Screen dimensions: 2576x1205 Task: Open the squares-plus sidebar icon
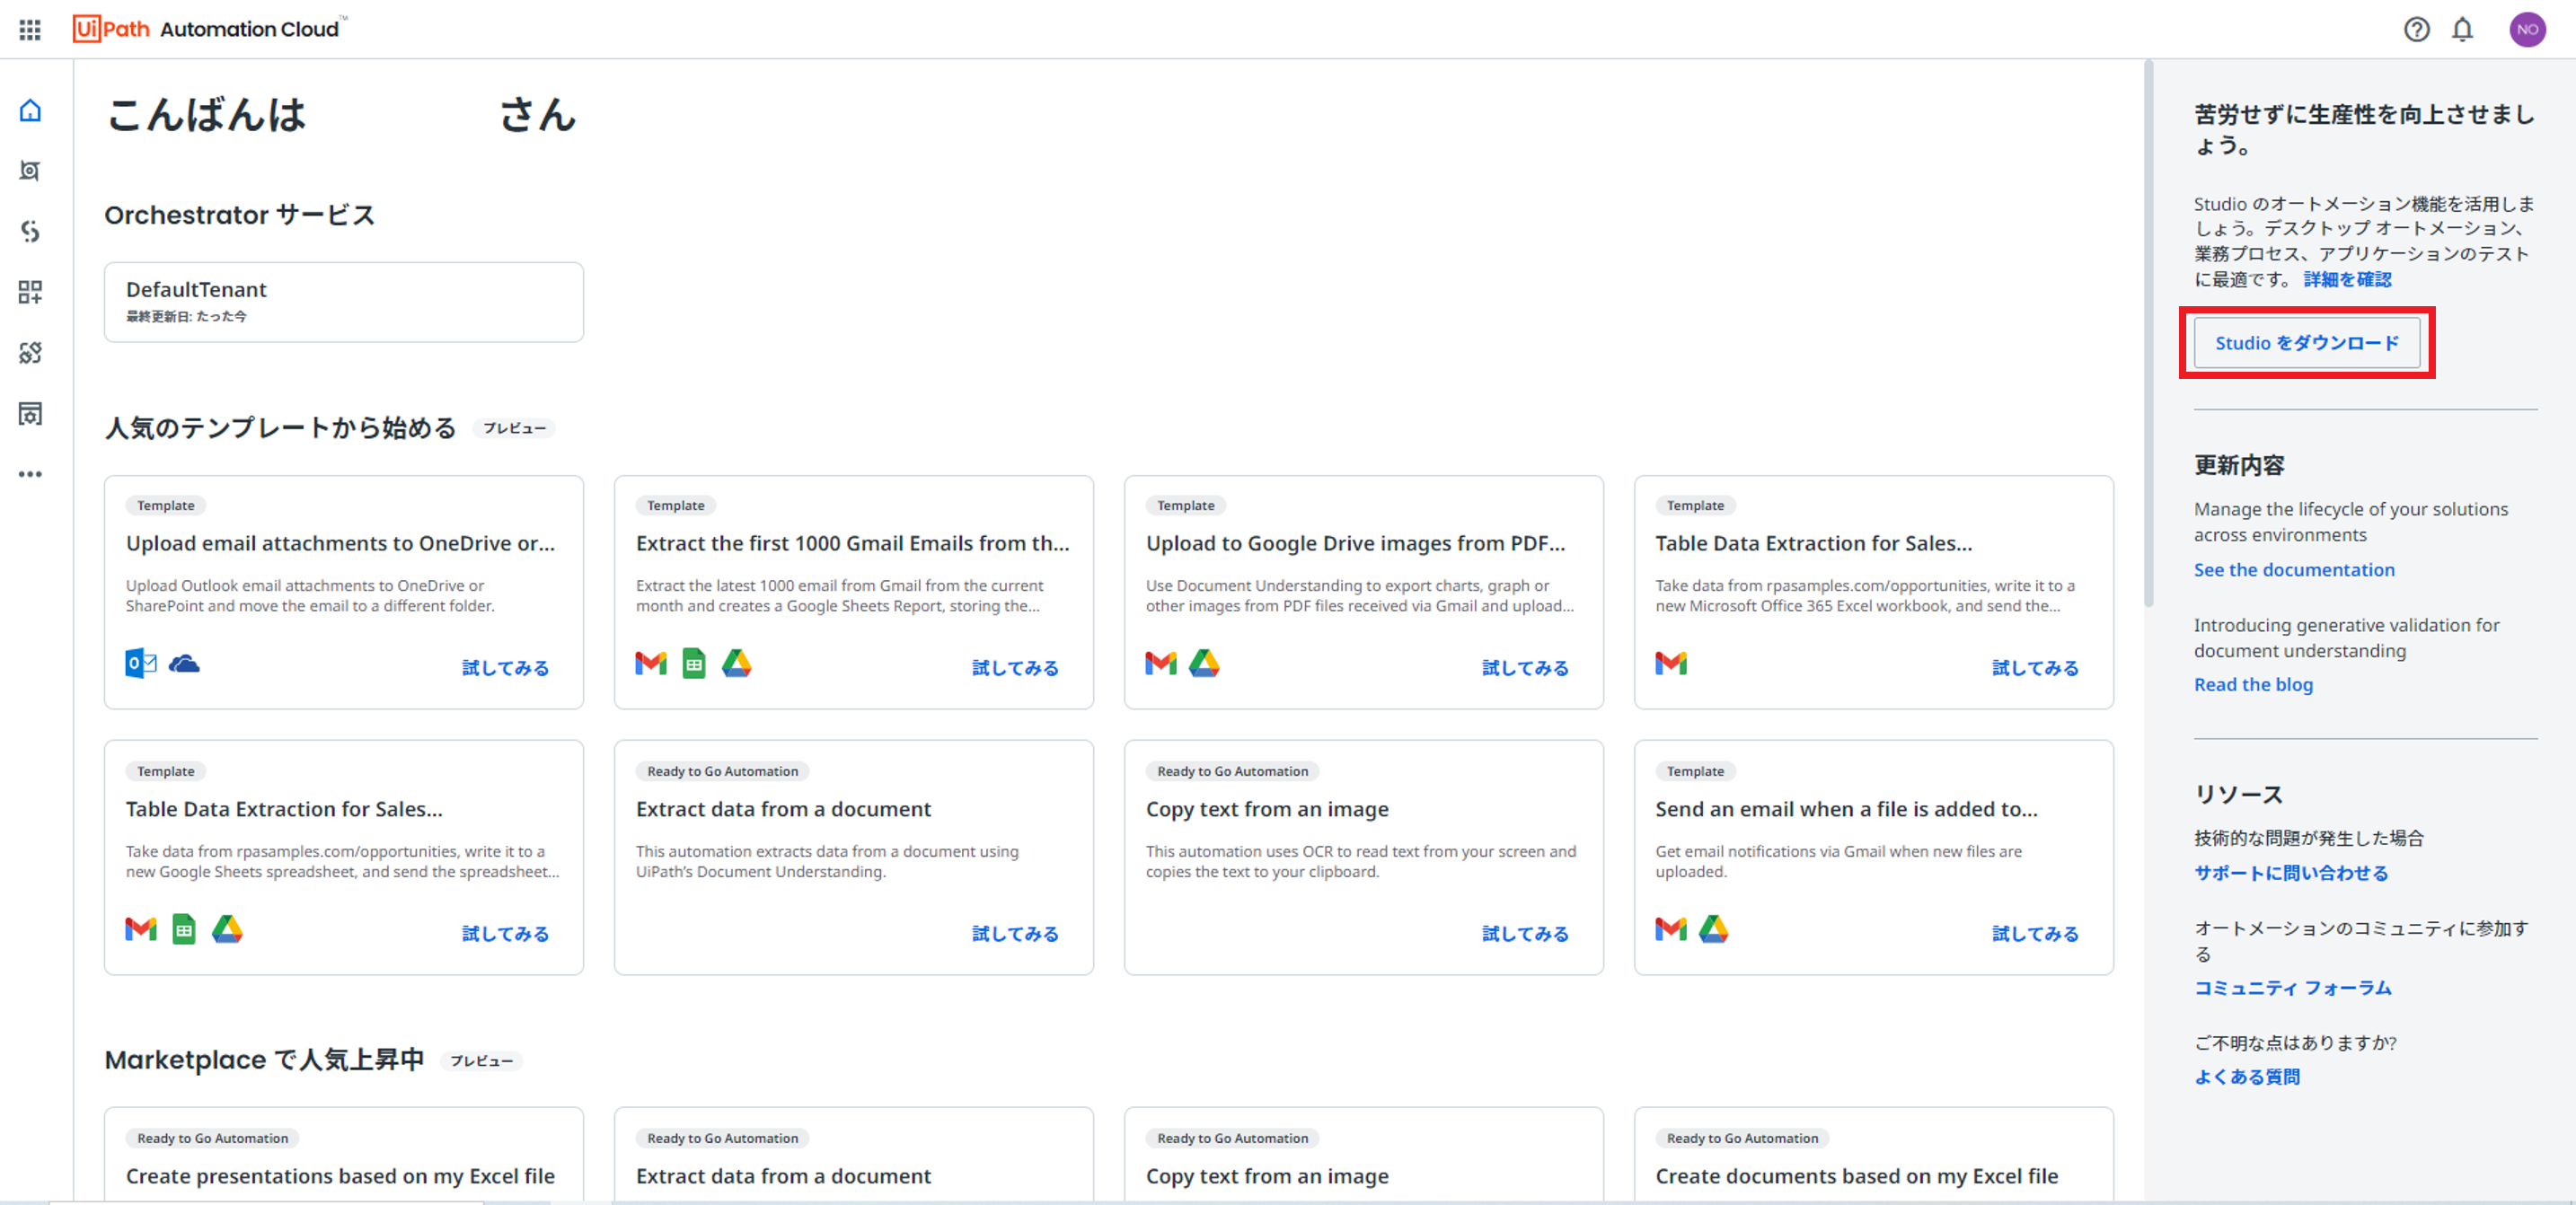point(31,292)
